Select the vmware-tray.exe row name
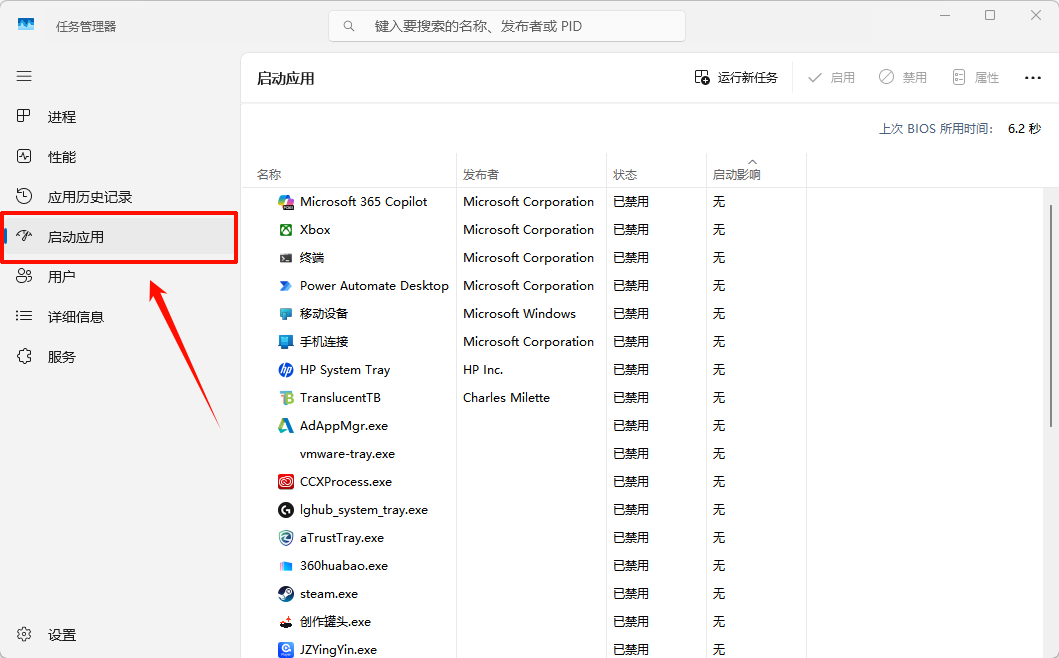Viewport: 1059px width, 658px height. [x=347, y=454]
